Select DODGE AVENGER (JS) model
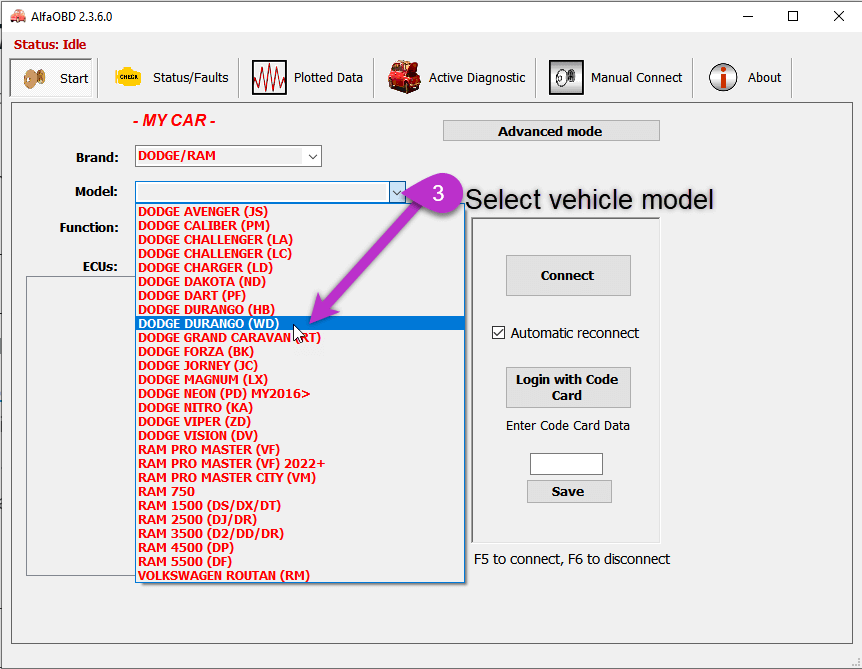 click(300, 212)
